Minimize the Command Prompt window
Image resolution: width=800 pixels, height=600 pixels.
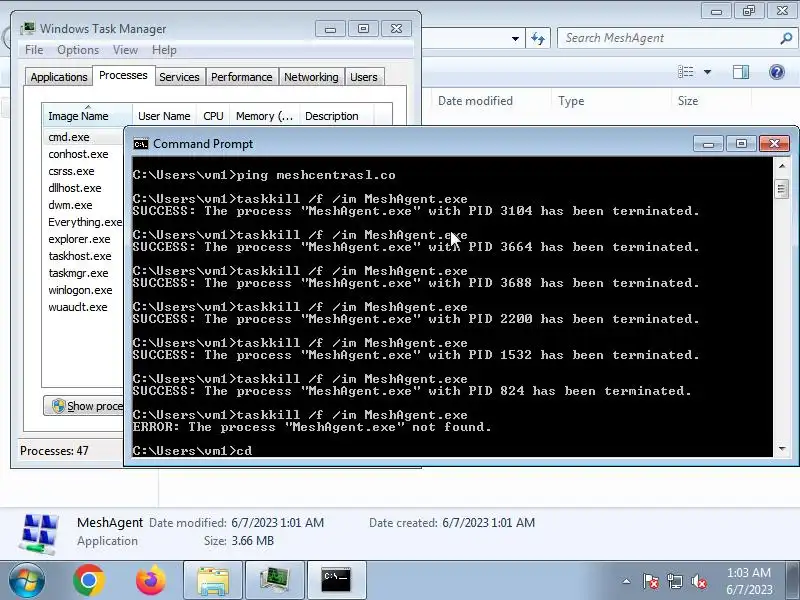[708, 144]
